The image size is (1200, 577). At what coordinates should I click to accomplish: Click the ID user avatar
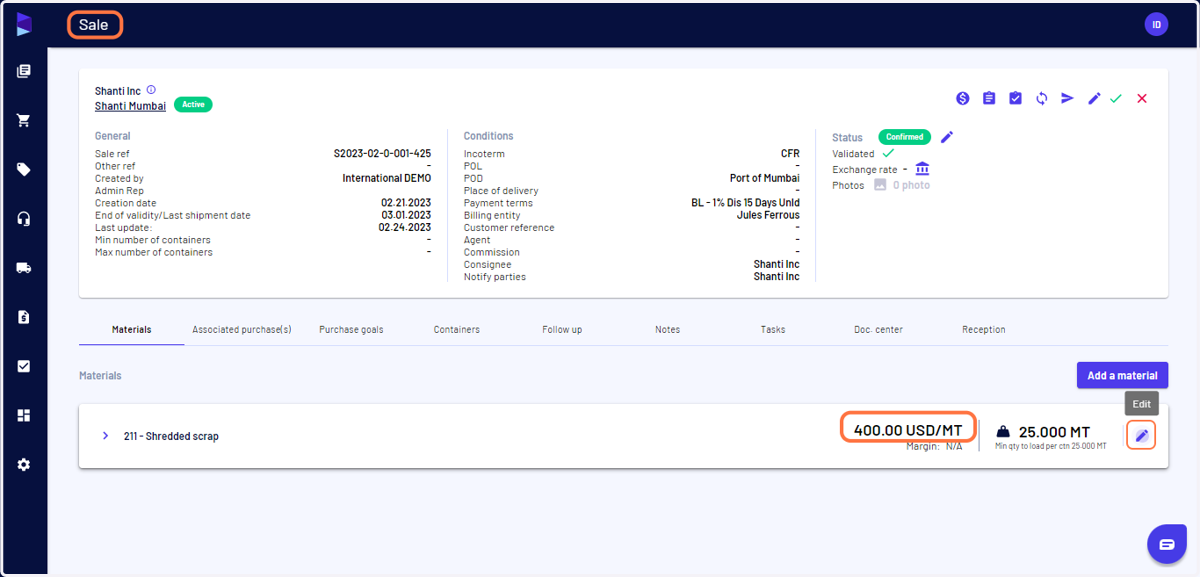[1156, 25]
